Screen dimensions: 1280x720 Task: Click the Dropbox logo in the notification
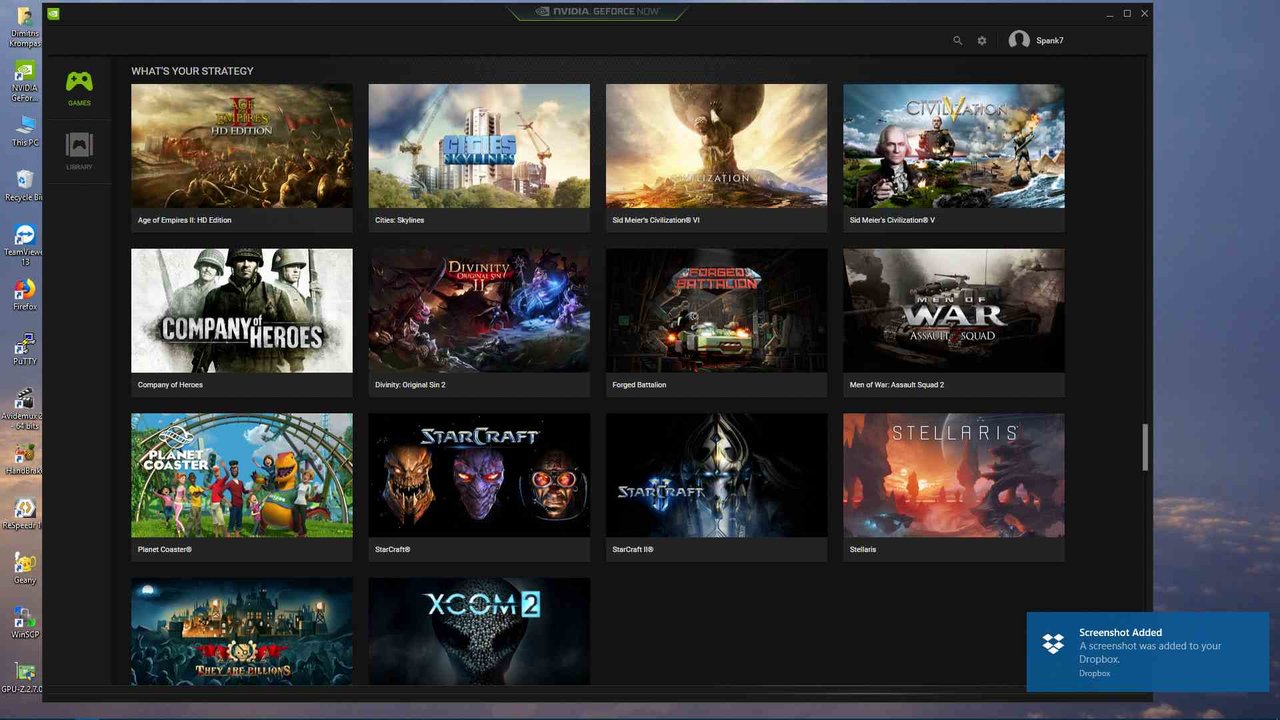[x=1053, y=643]
